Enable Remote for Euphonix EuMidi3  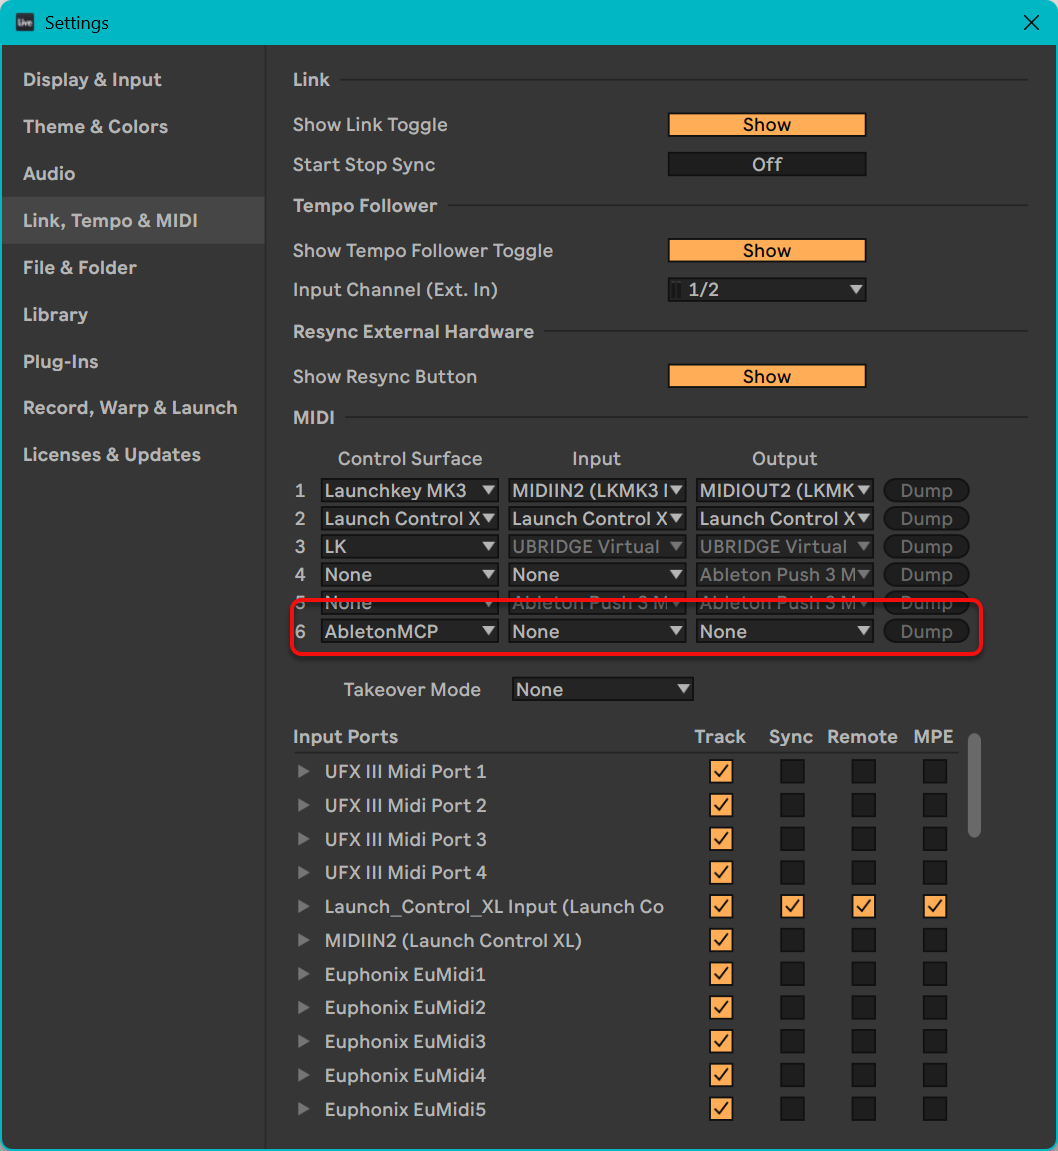863,1042
